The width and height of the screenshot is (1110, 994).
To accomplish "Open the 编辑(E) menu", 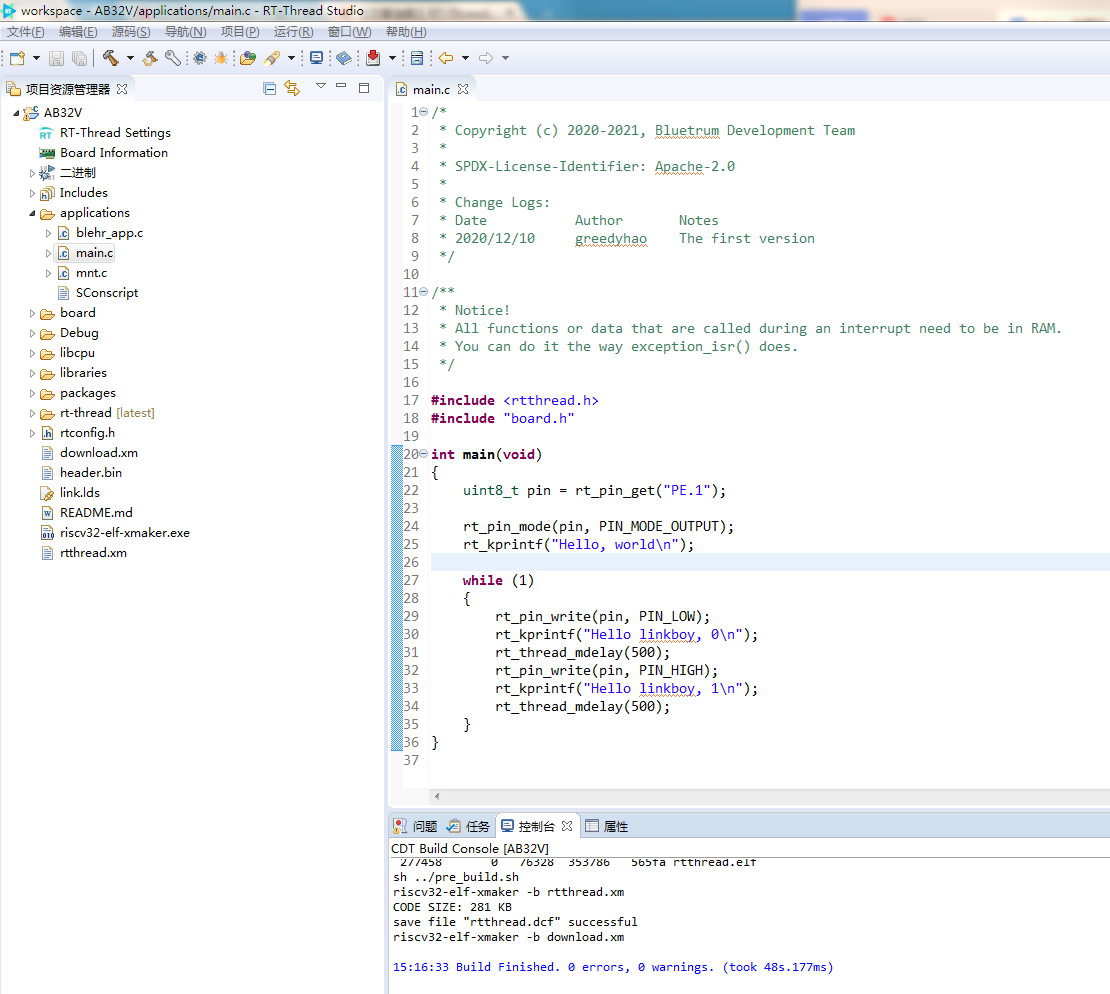I will click(78, 32).
